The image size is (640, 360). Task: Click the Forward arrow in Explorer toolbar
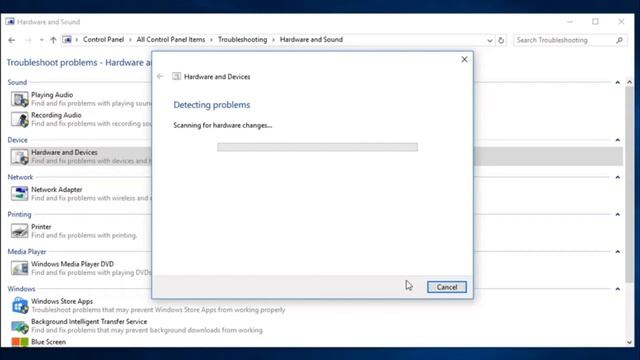(x=28, y=40)
